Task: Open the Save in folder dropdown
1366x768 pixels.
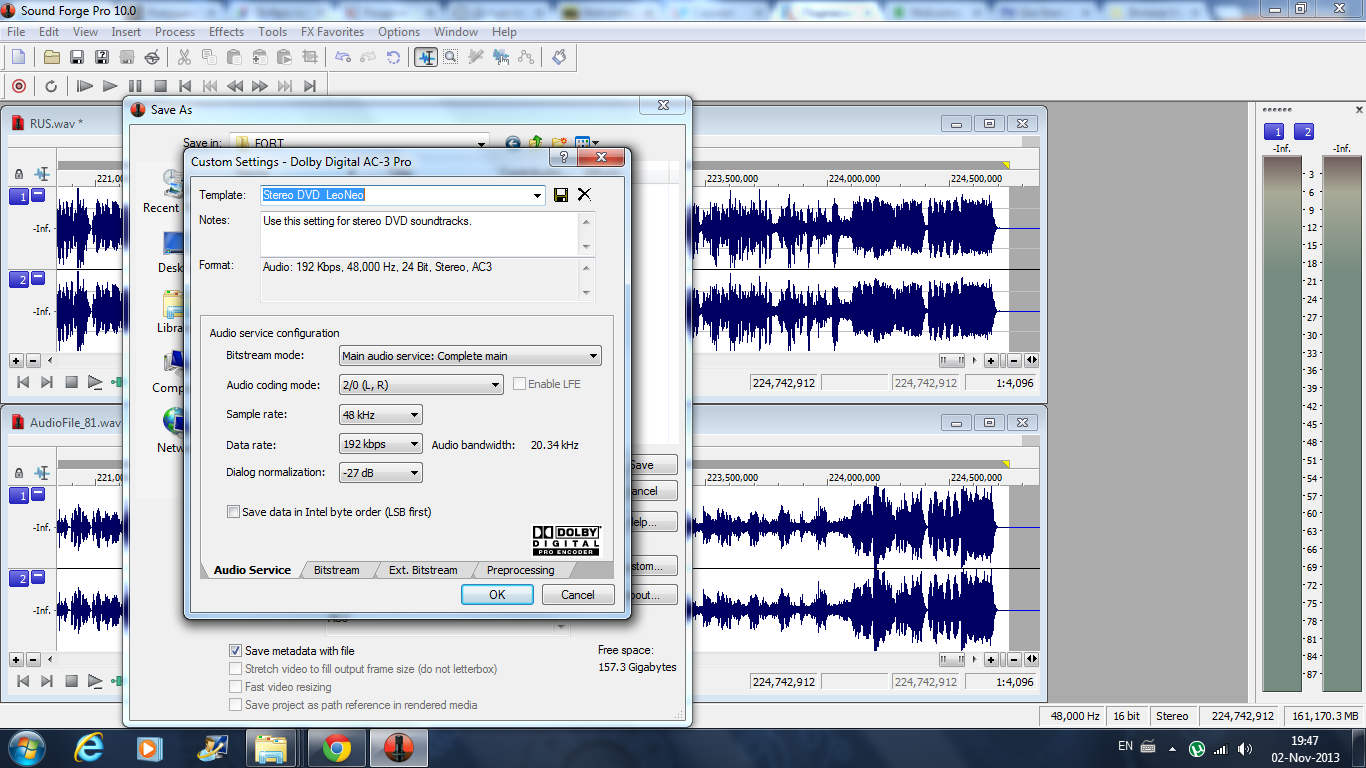Action: coord(481,143)
